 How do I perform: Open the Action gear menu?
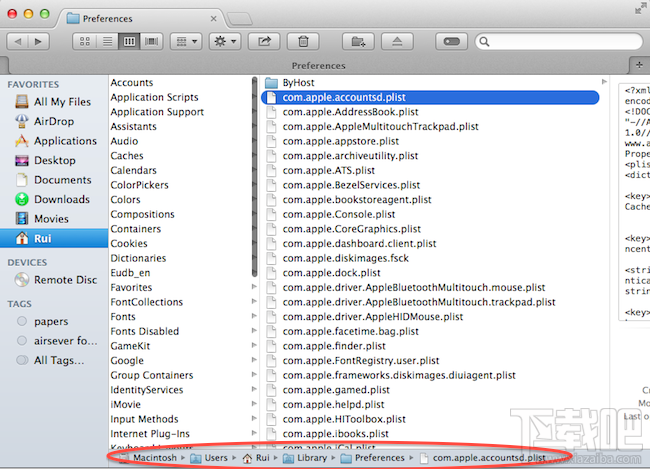pyautogui.click(x=225, y=41)
